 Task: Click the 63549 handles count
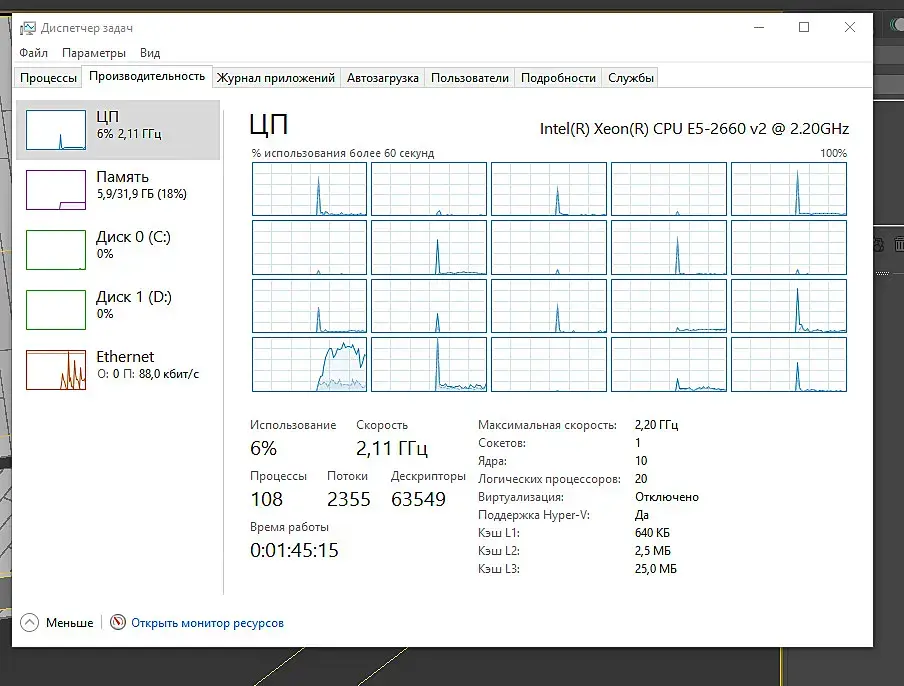tap(418, 499)
